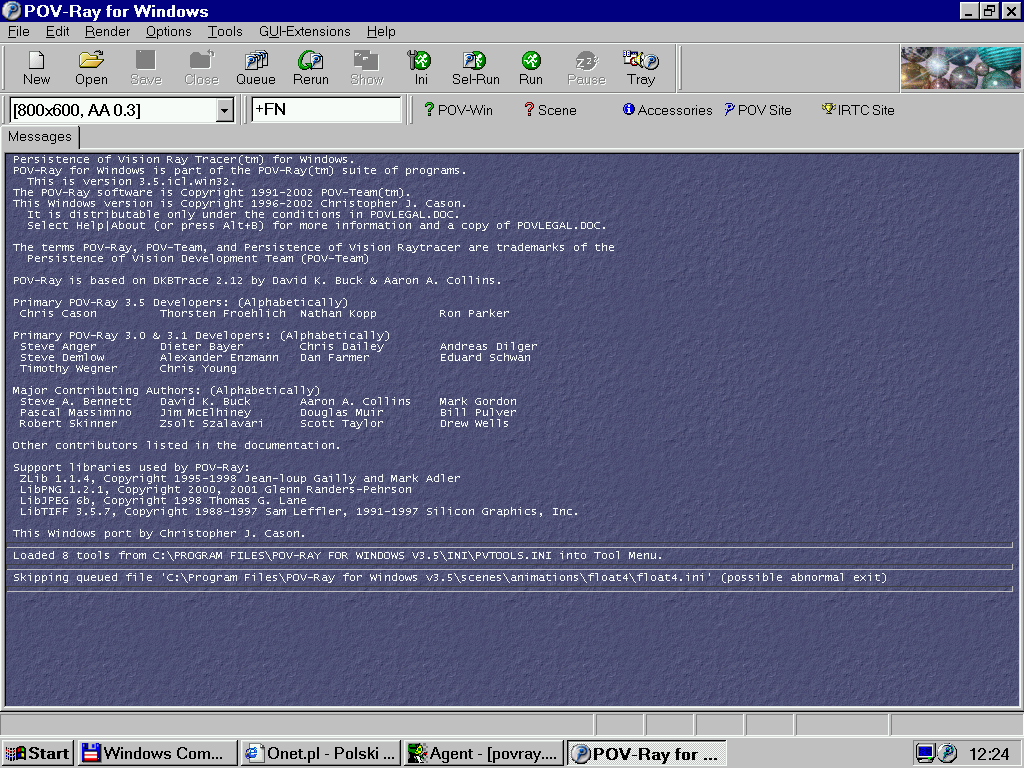Open the Scene help link
Image resolution: width=1024 pixels, height=768 pixels.
(x=550, y=110)
